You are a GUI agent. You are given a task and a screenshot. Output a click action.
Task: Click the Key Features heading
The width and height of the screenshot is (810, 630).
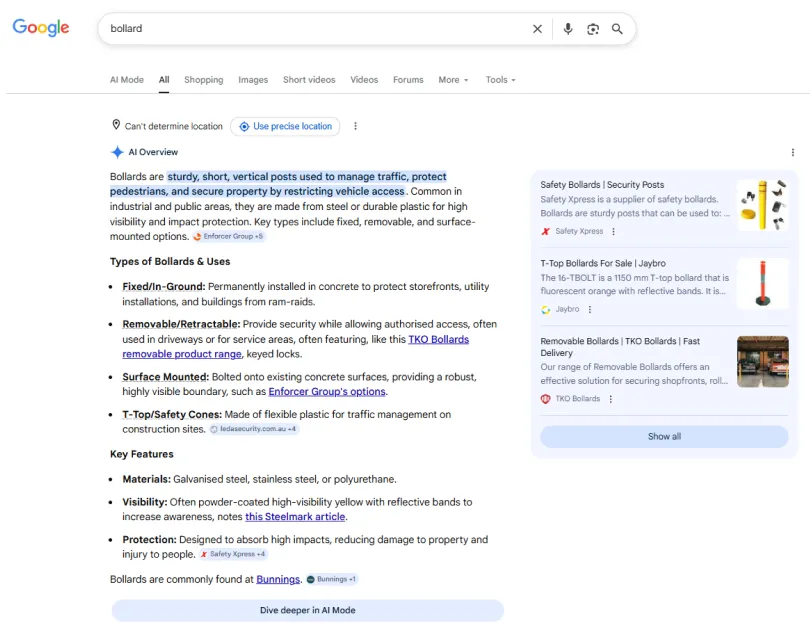tap(142, 454)
